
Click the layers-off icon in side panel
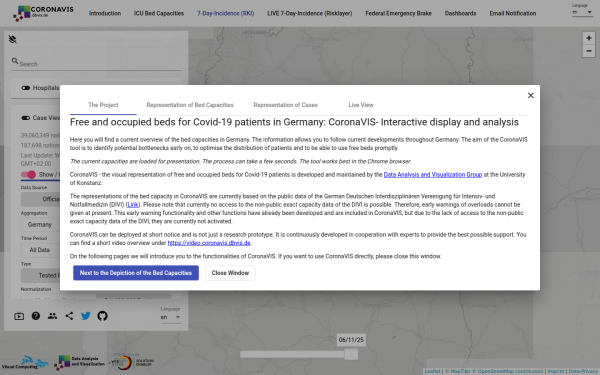tap(13, 39)
